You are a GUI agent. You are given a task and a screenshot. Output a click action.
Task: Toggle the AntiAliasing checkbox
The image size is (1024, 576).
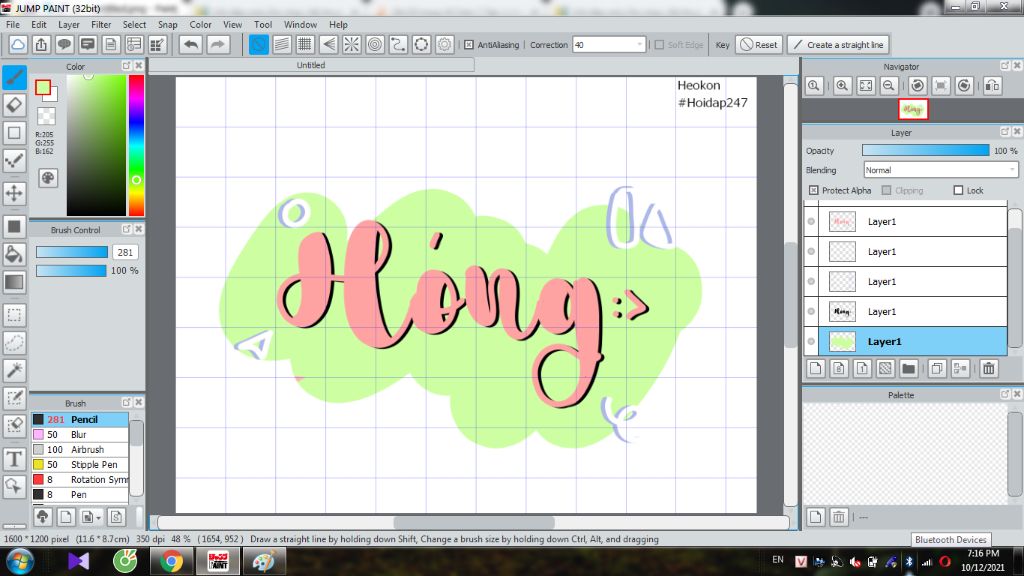tap(469, 44)
